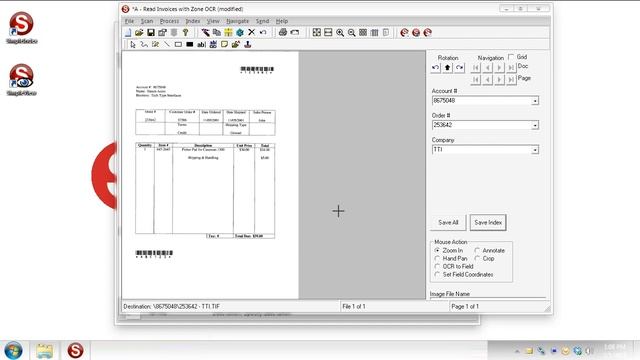
Task: Click the new document toolbar icon
Action: 128,33
